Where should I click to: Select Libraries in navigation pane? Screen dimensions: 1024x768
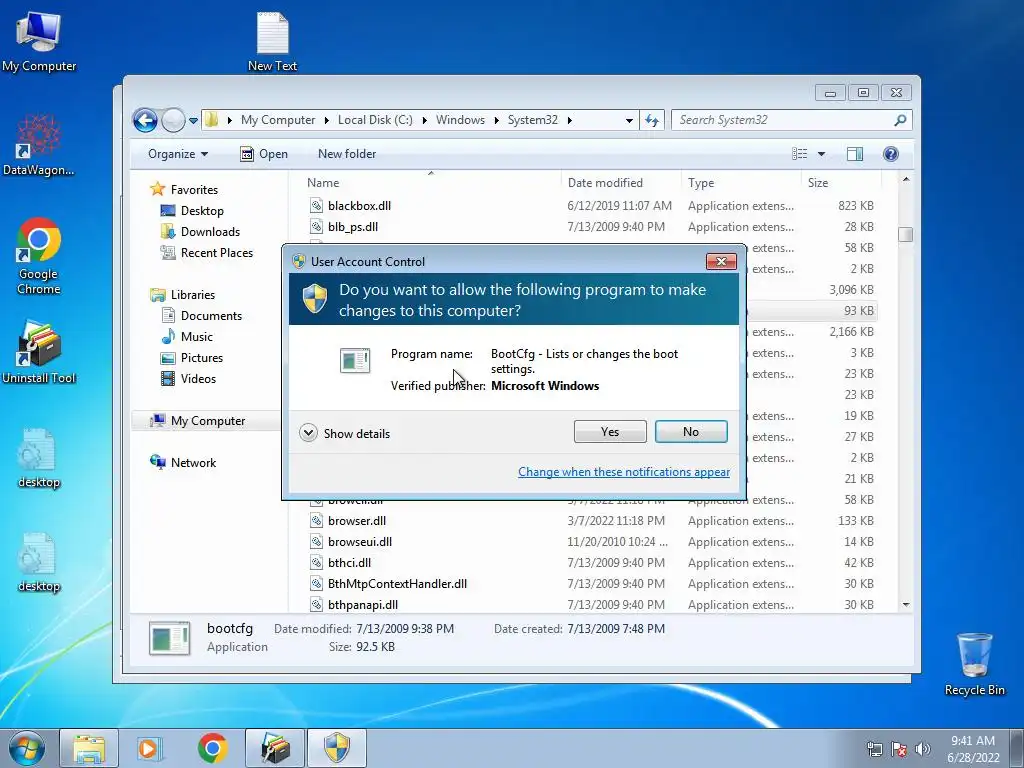coord(182,295)
